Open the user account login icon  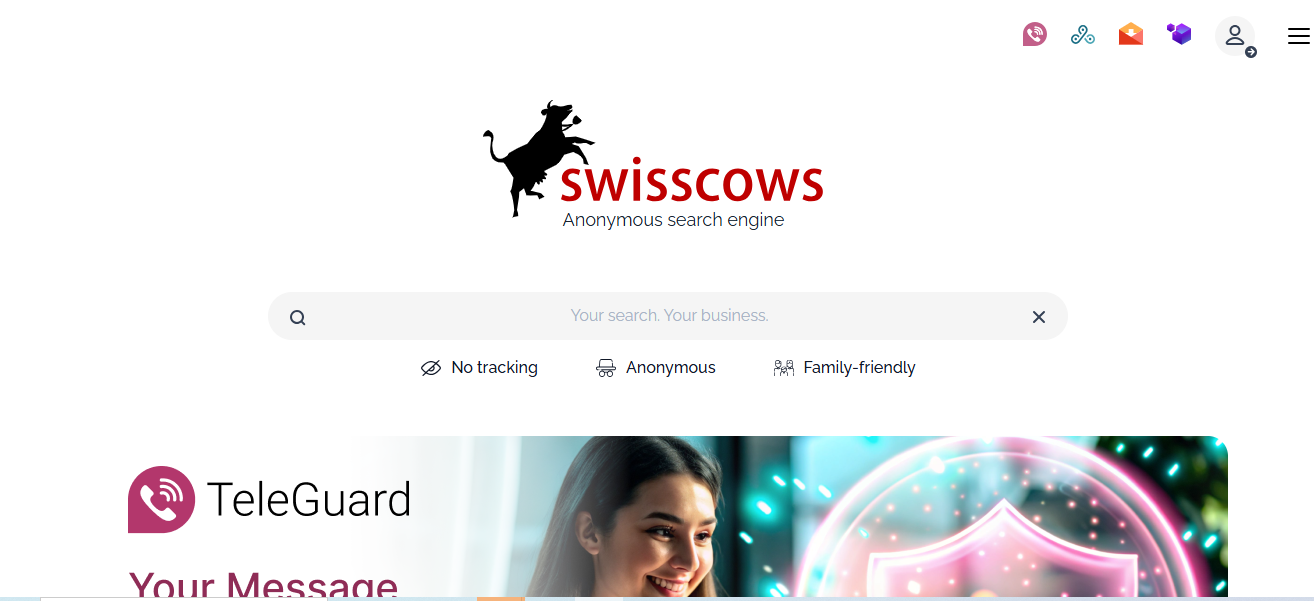tap(1236, 36)
